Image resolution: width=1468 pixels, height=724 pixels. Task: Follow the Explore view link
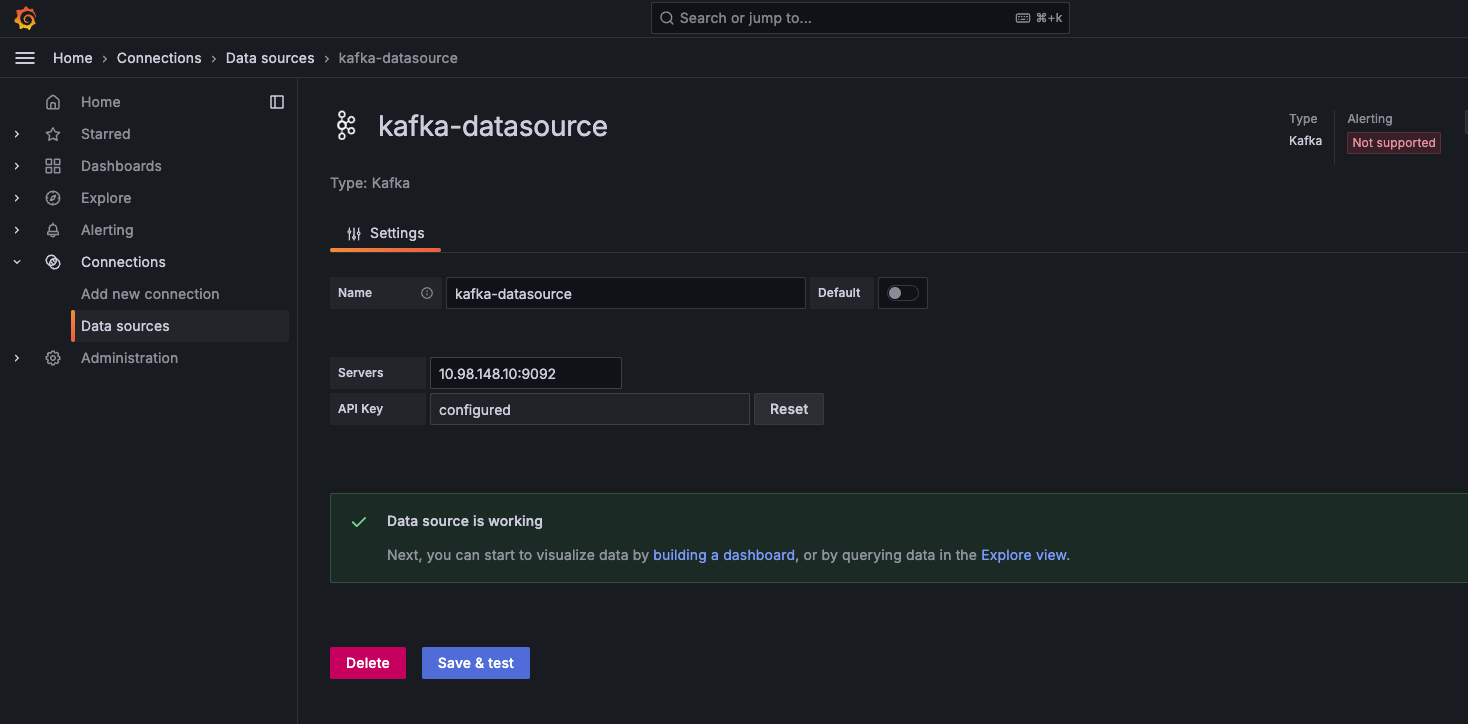pos(1024,555)
